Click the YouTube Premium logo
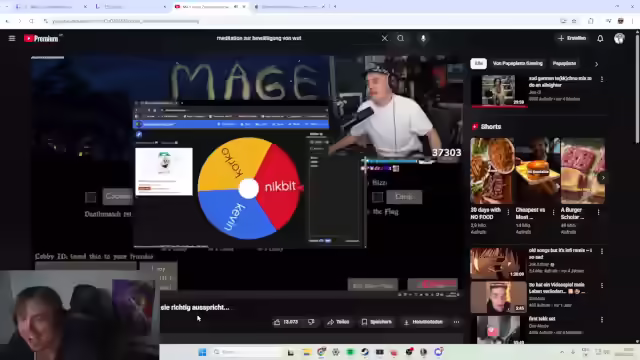Screen dimensions: 640x360 (41, 38)
